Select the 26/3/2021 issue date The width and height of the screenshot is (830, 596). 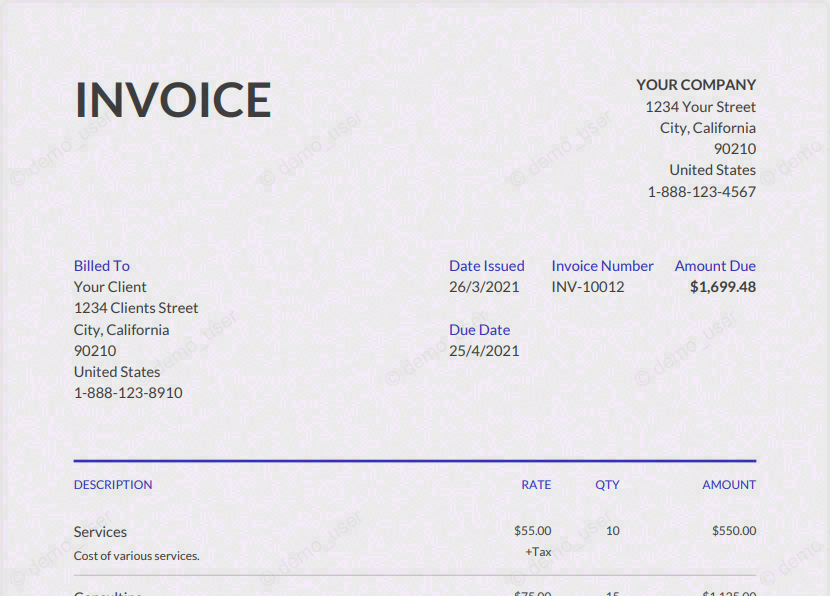coord(484,287)
